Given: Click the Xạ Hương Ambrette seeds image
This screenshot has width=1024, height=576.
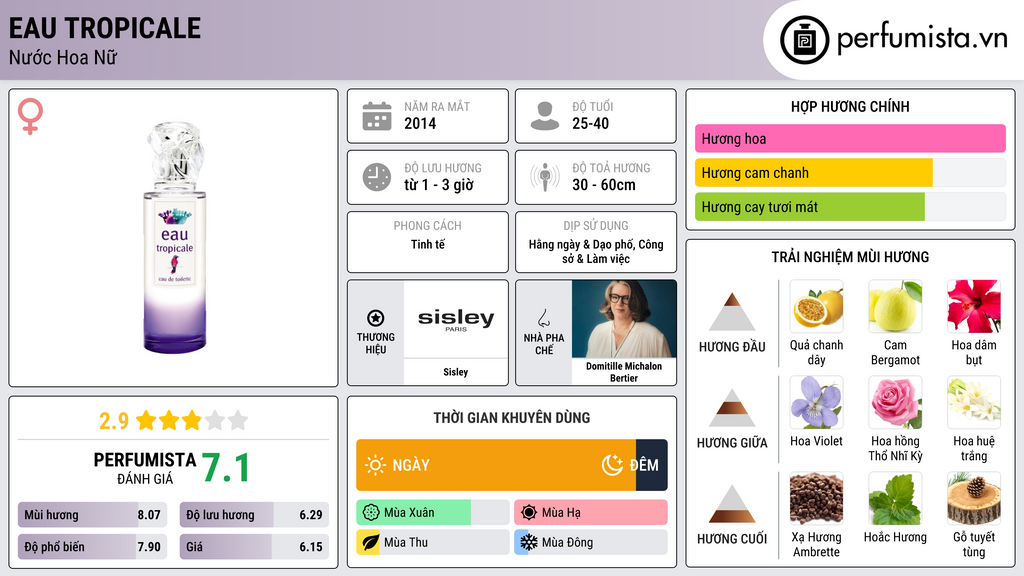Looking at the screenshot, I should (816, 498).
